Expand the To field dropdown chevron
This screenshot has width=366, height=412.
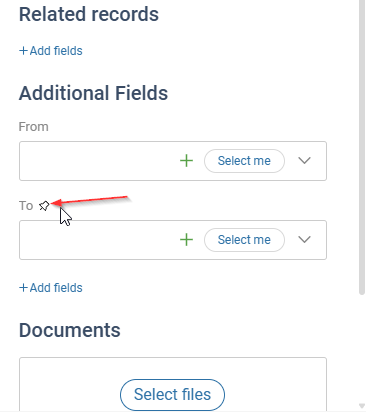tap(304, 240)
